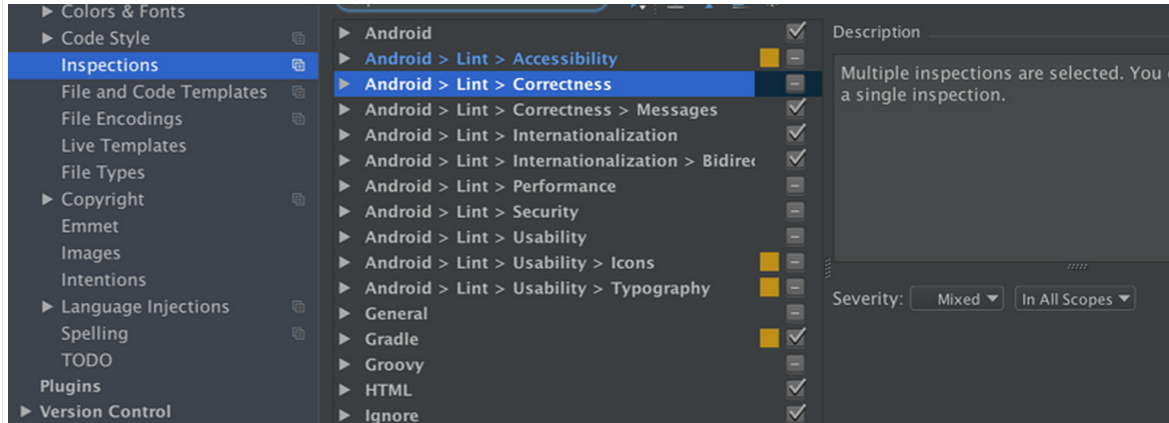Screen dimensions: 1169x423
Task: Expand Android Lint Accessibility group
Action: pos(344,58)
